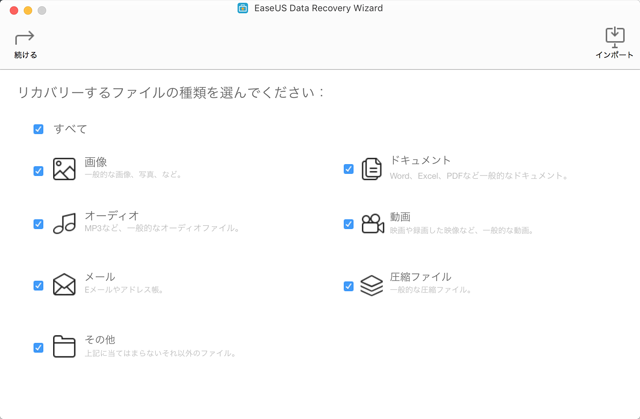Viewport: 640px width, 419px height.
Task: Click the その他 folder icon
Action: [64, 346]
